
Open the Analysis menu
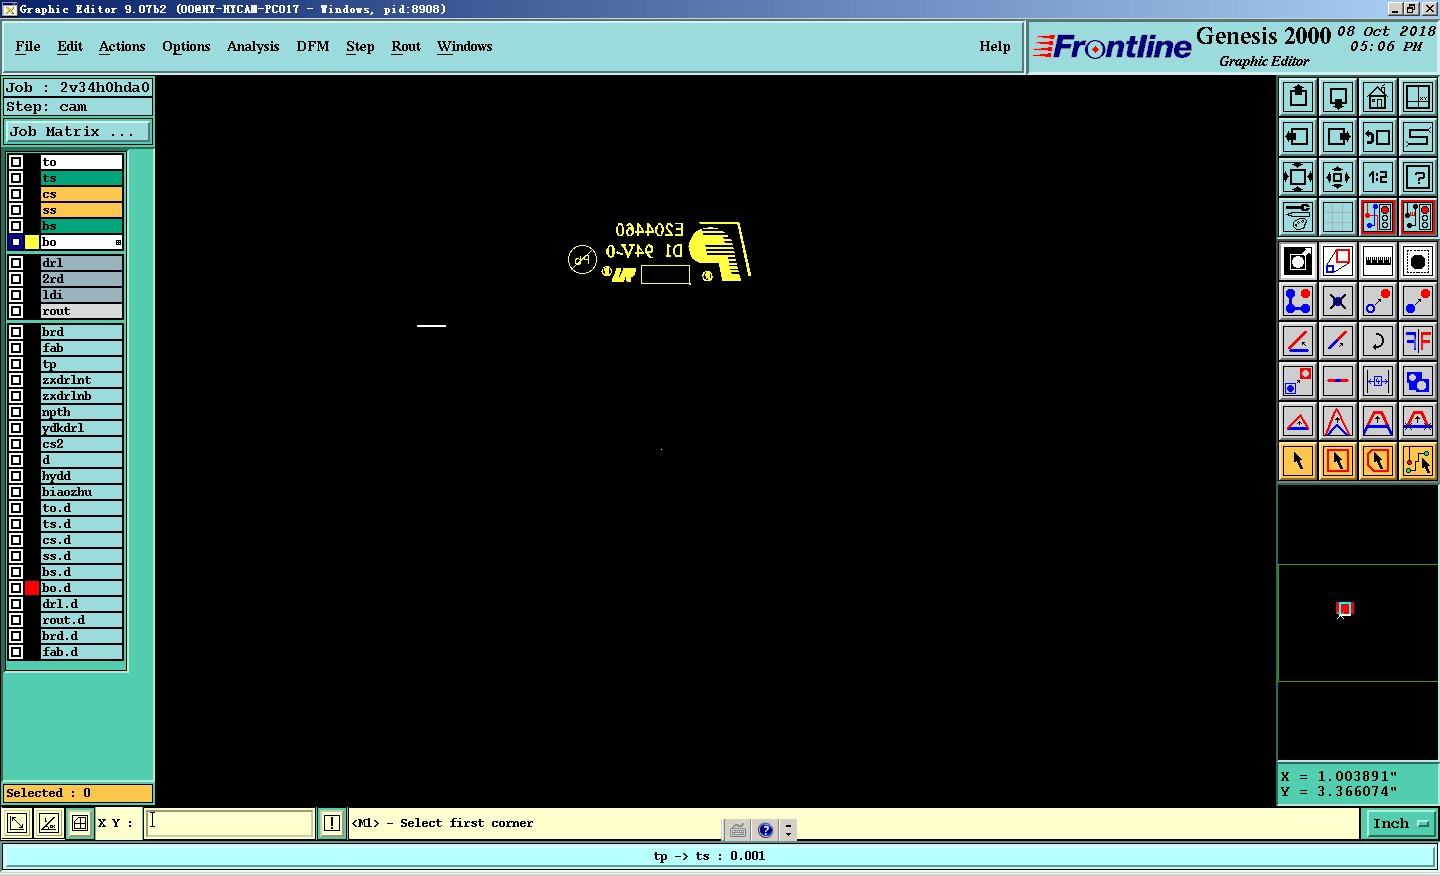(x=253, y=46)
